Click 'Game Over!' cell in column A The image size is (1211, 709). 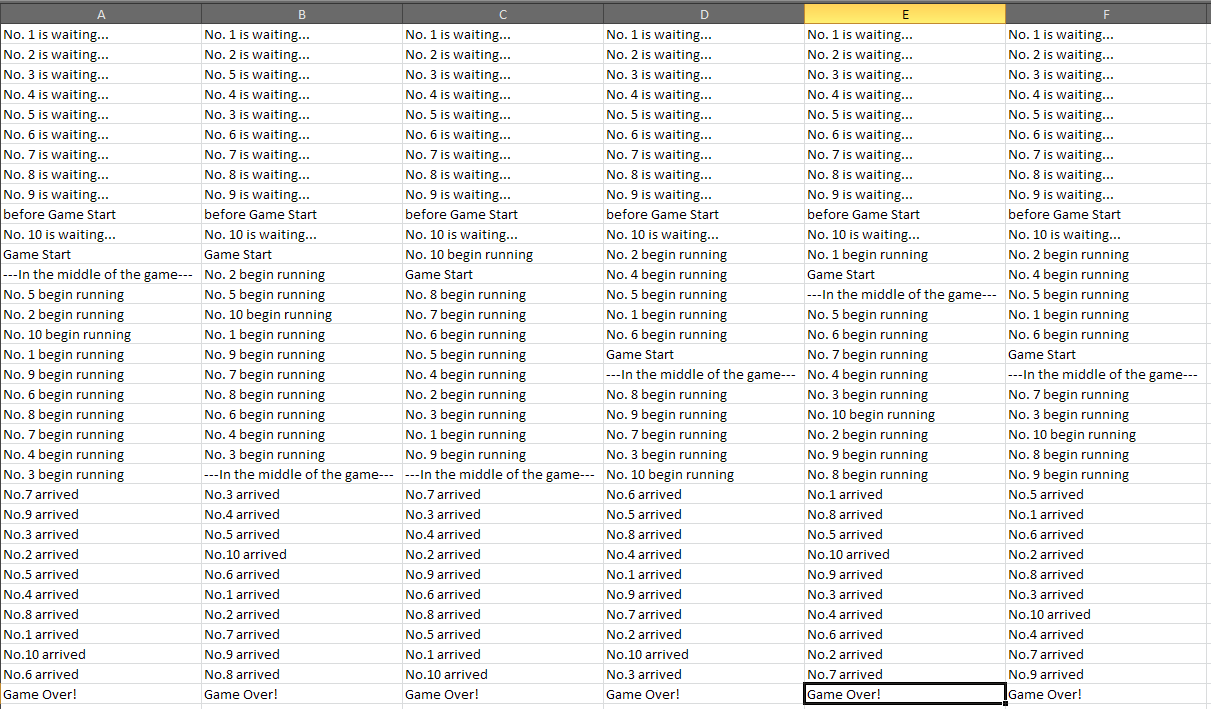pos(101,694)
